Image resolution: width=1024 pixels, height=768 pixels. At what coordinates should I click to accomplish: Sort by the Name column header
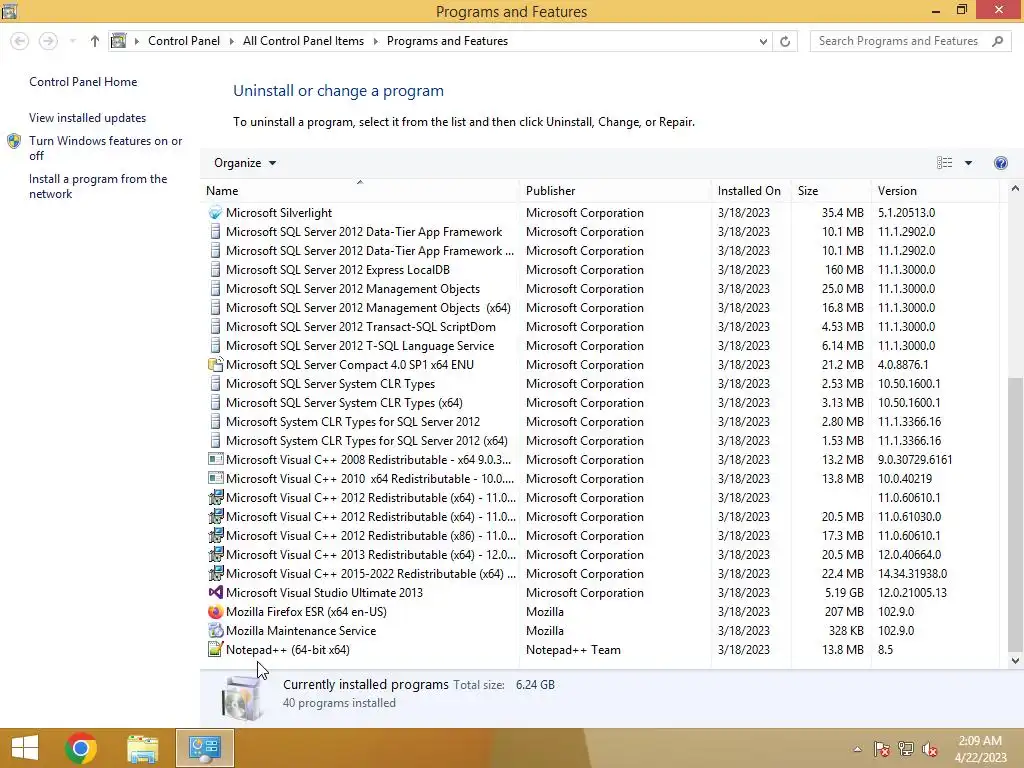360,191
